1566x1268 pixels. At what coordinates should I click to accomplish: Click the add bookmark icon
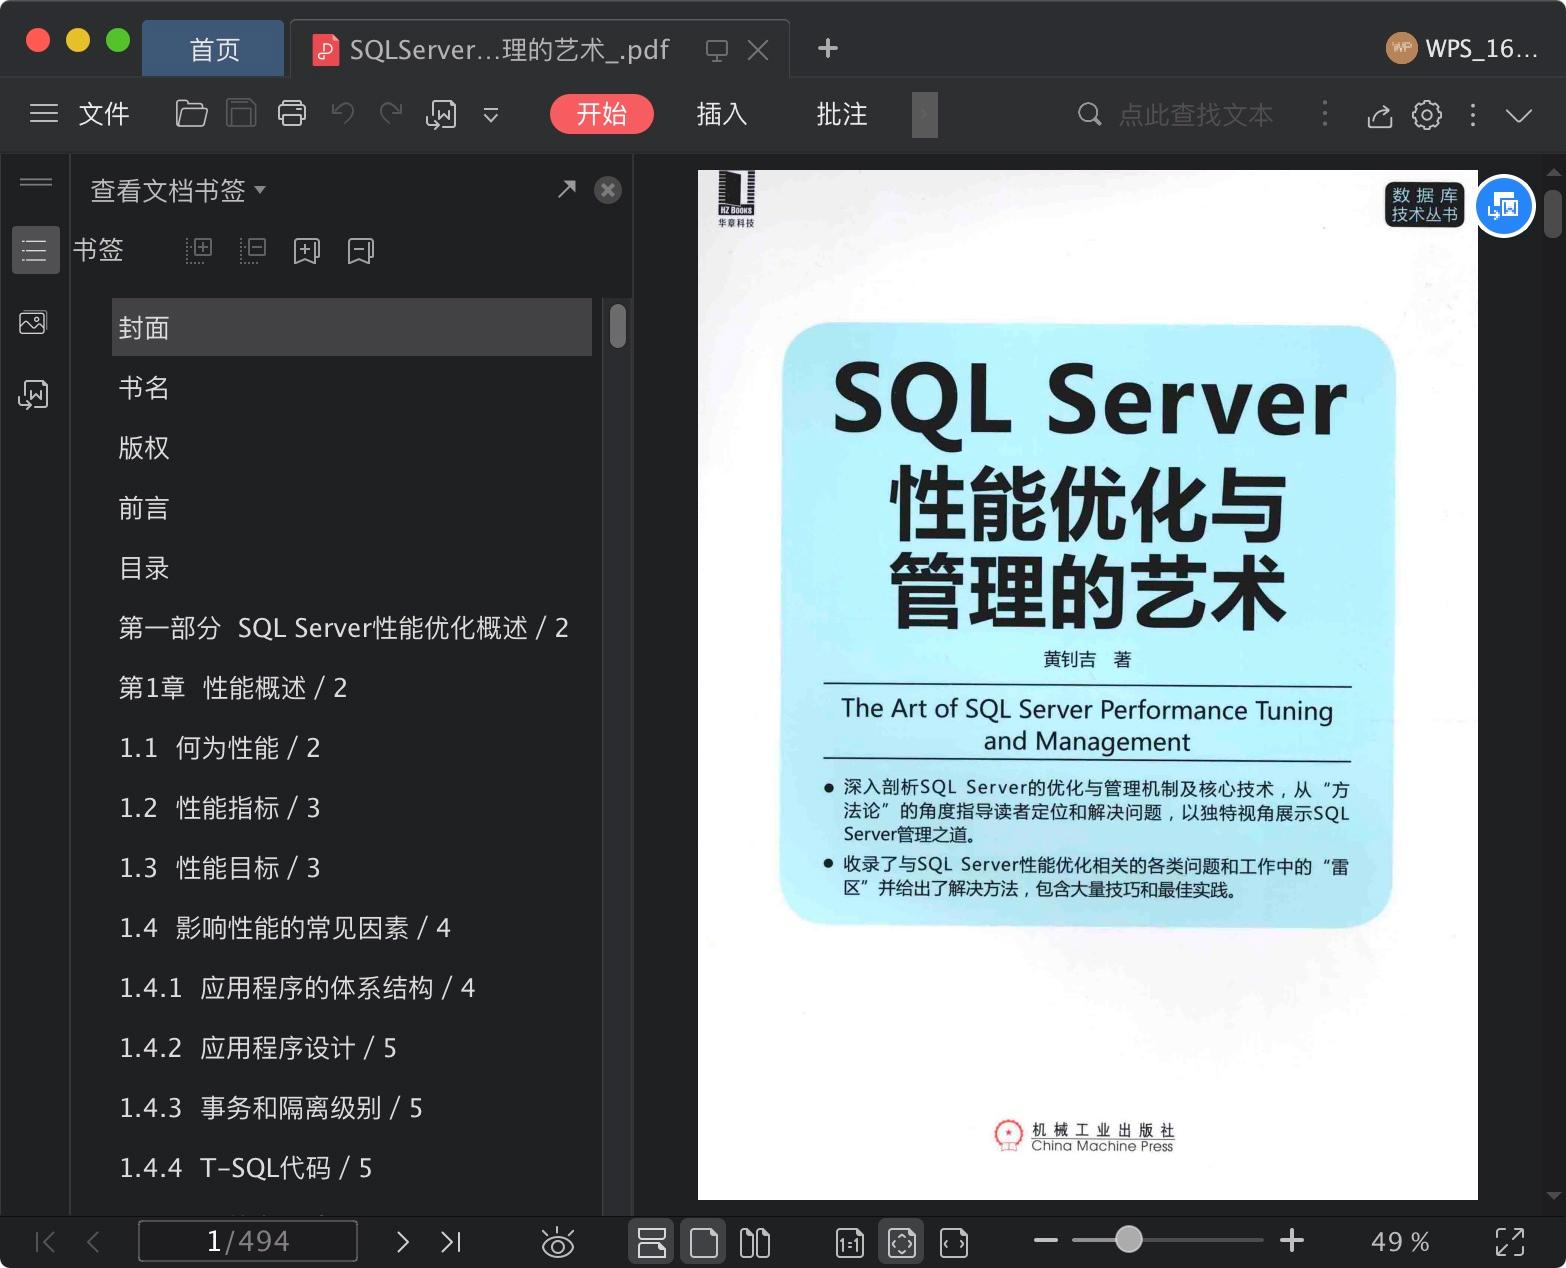point(307,250)
